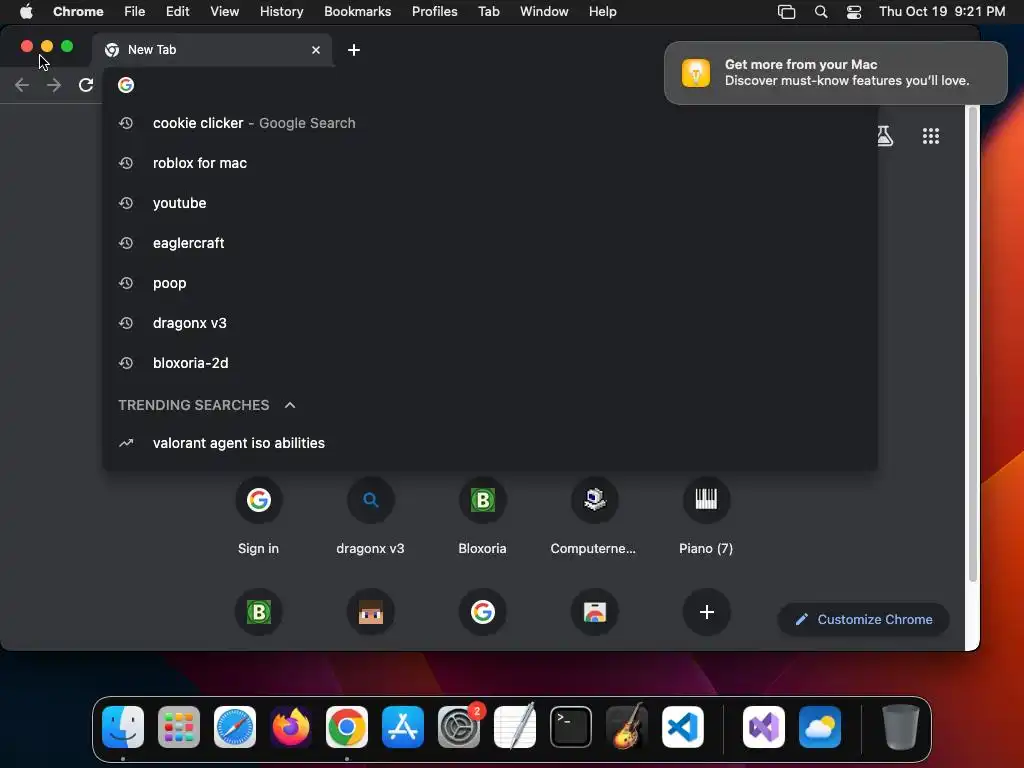Close the New Tab tab
The image size is (1024, 768).
316,50
